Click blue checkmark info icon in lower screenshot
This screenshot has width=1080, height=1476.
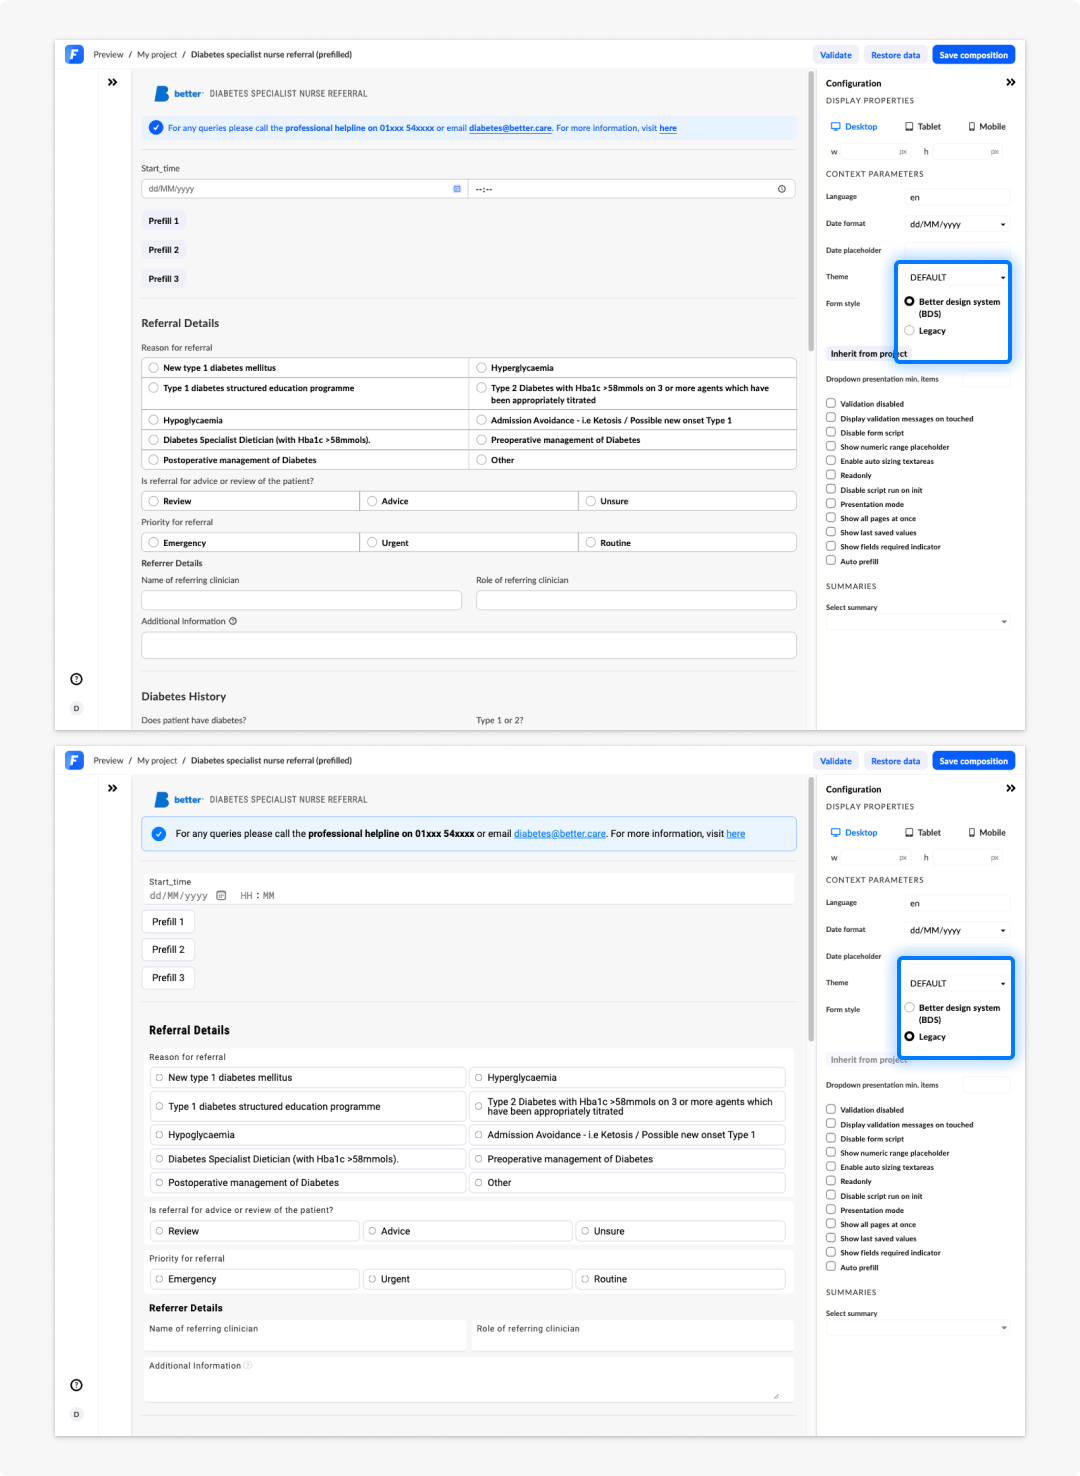click(x=158, y=833)
